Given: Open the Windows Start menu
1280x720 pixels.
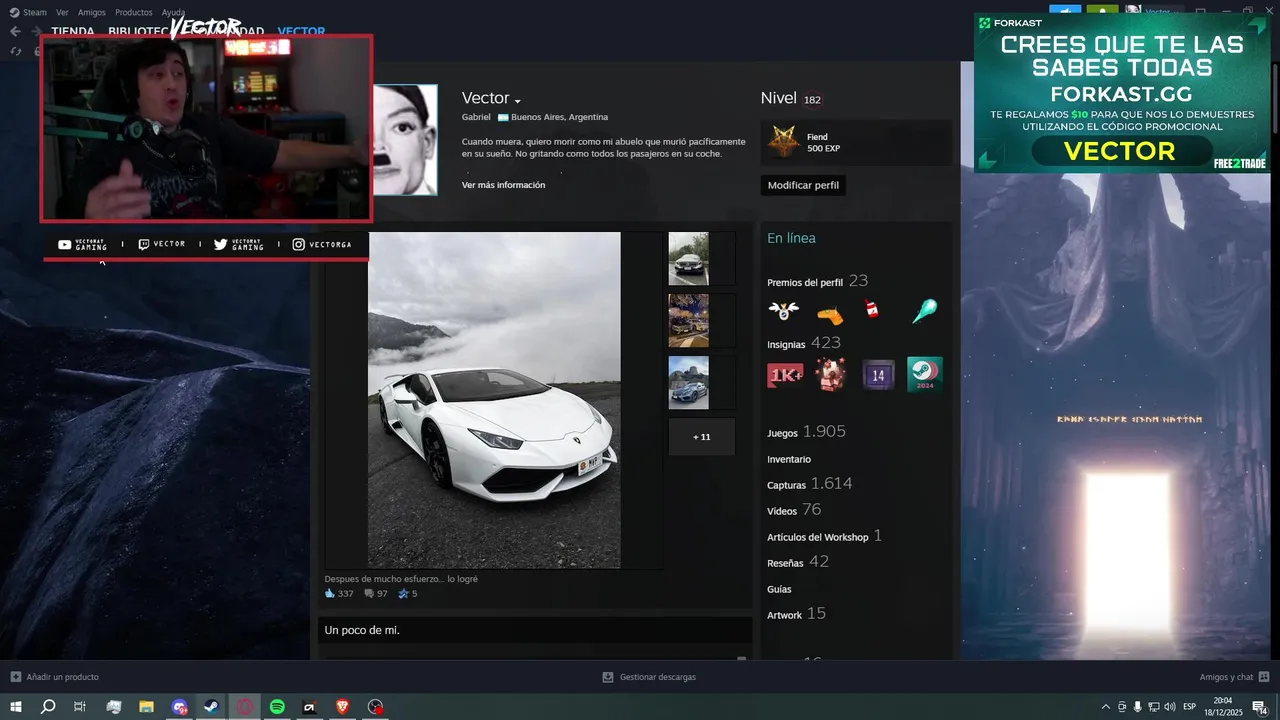Looking at the screenshot, I should click(16, 707).
